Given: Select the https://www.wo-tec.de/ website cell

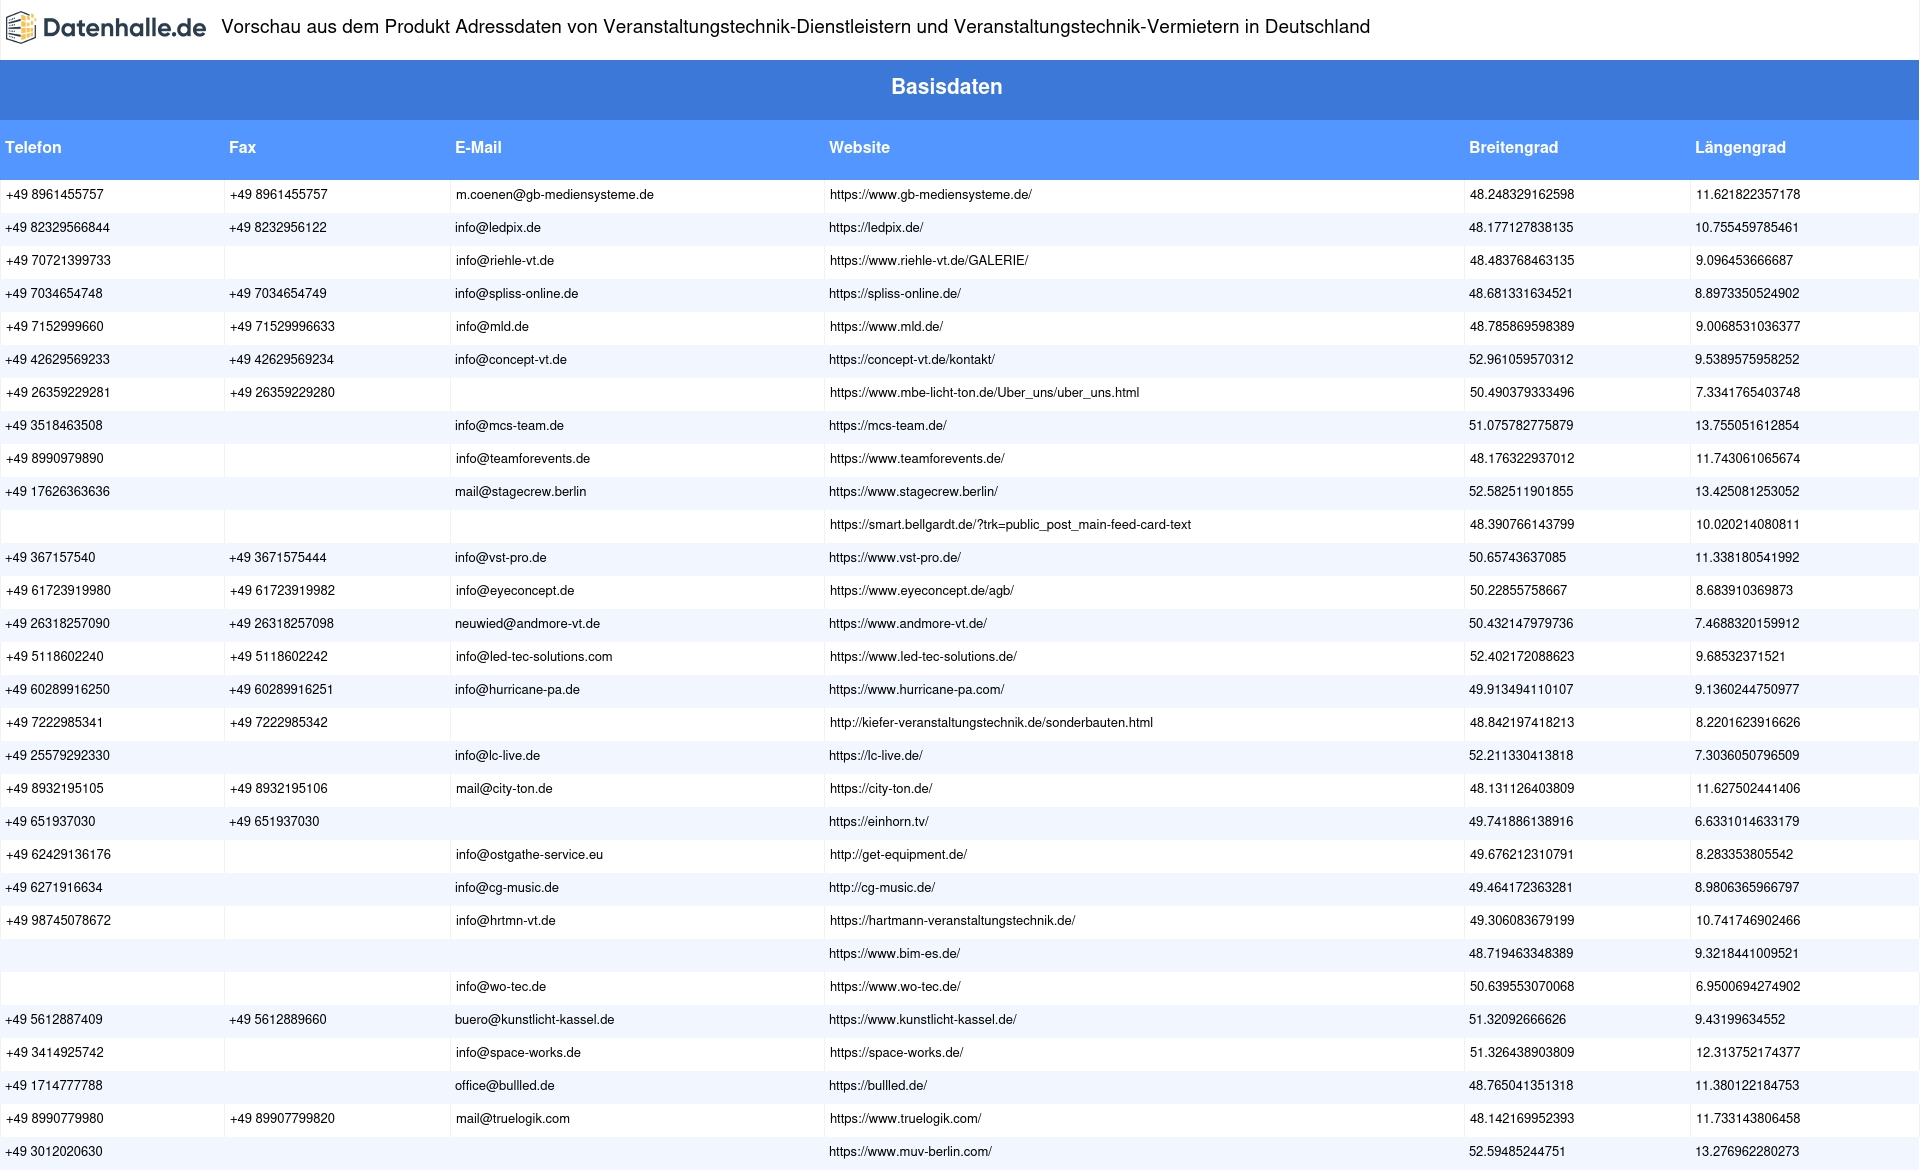Looking at the screenshot, I should (895, 987).
